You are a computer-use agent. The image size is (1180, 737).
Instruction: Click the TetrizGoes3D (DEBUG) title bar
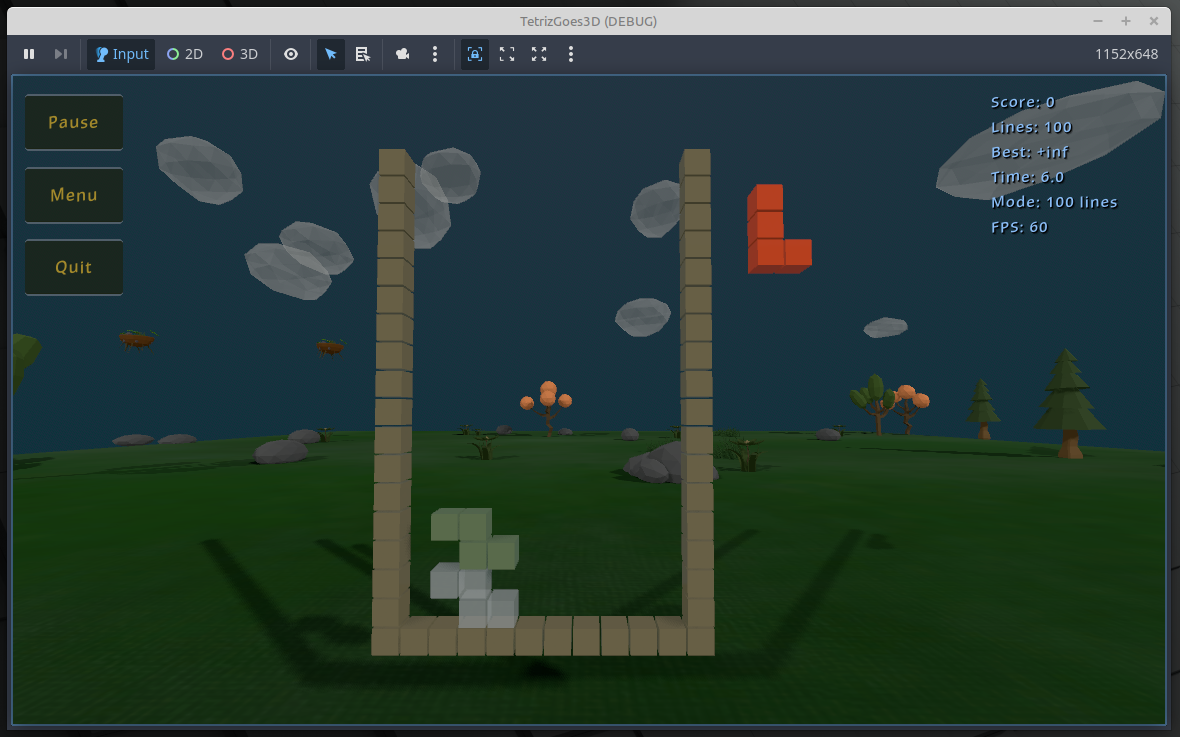[x=588, y=21]
